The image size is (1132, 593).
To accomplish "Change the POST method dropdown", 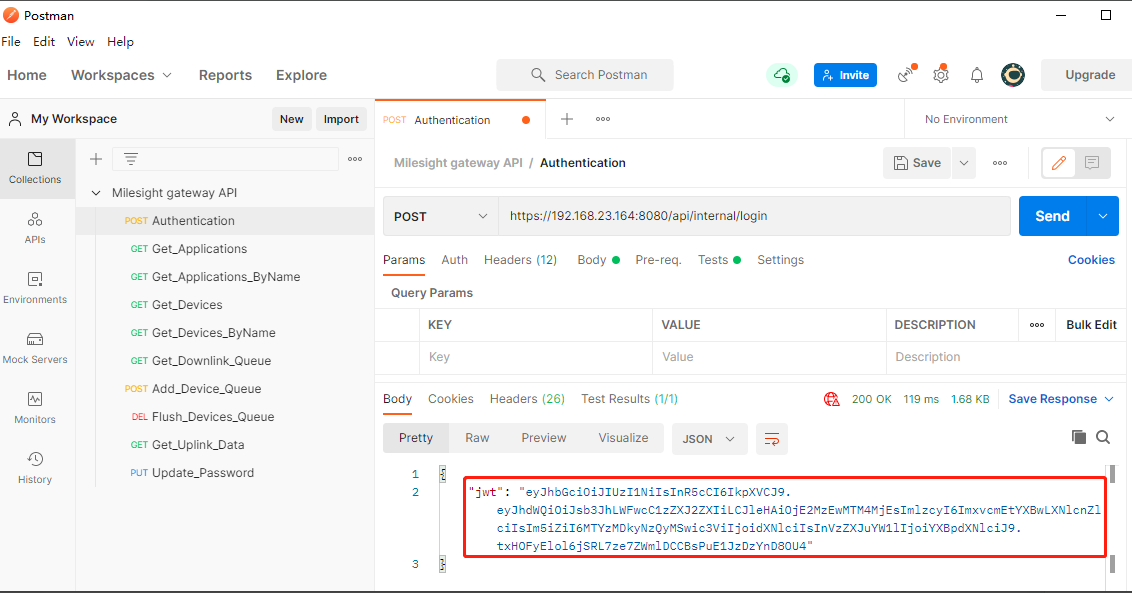I will click(x=440, y=217).
